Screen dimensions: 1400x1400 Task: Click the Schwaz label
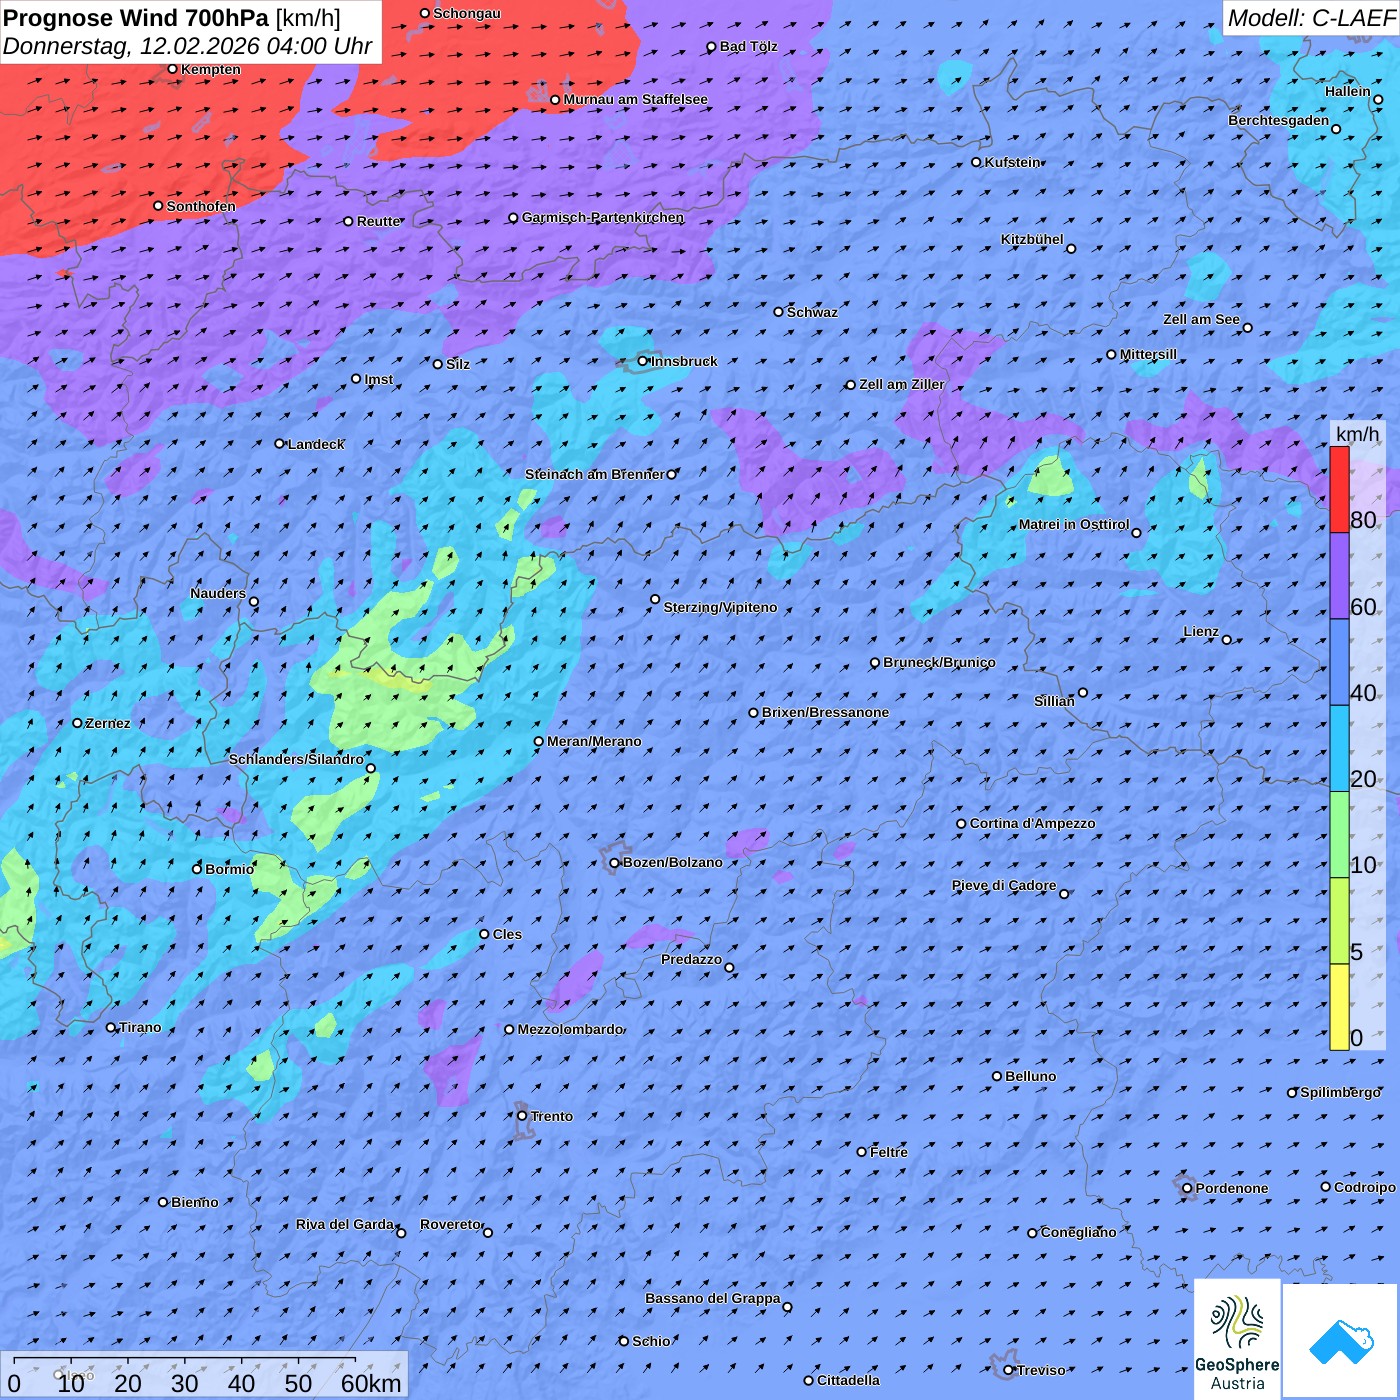(812, 312)
